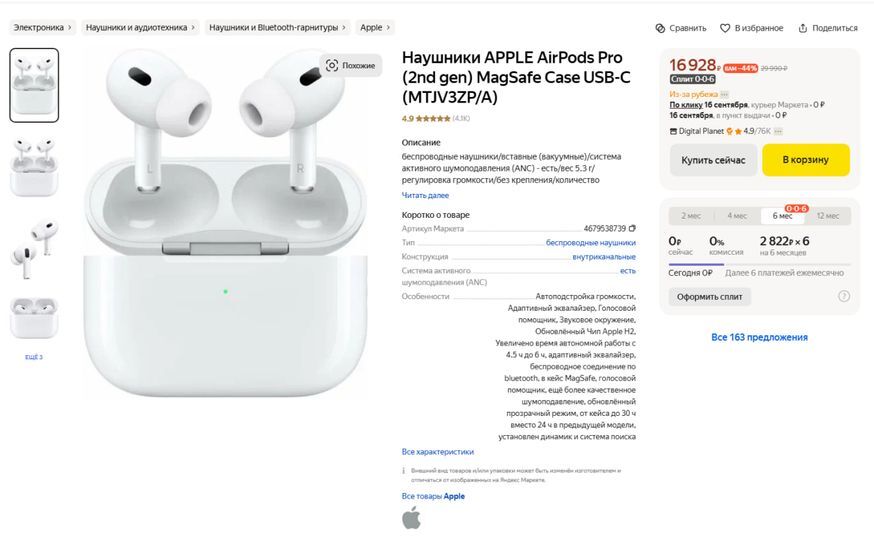The image size is (874, 545).
Task: Click the Apple brand logo
Action: 411,518
